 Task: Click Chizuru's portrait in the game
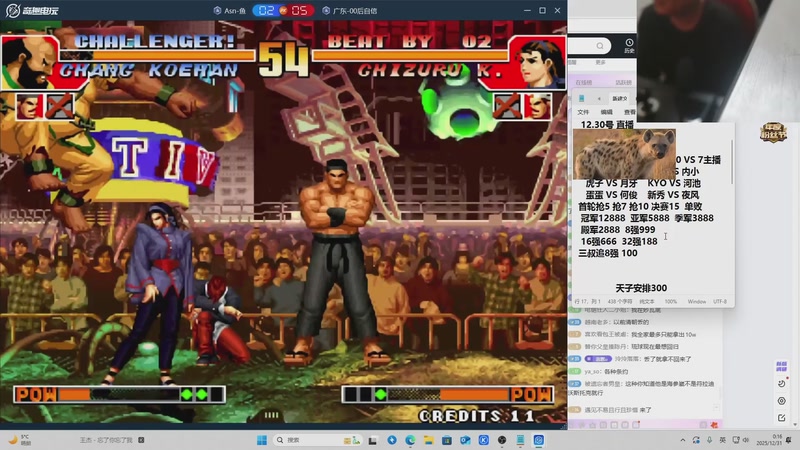click(x=537, y=63)
